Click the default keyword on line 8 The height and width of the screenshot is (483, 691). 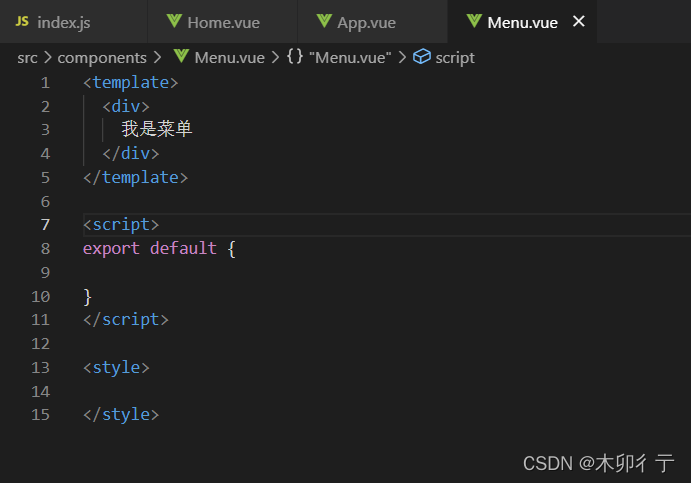[183, 248]
